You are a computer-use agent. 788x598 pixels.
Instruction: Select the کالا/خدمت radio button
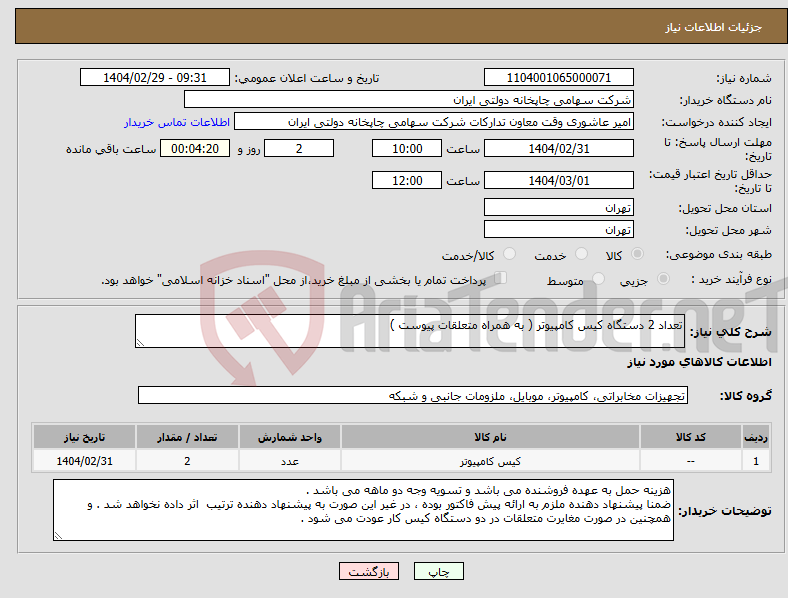[510, 254]
